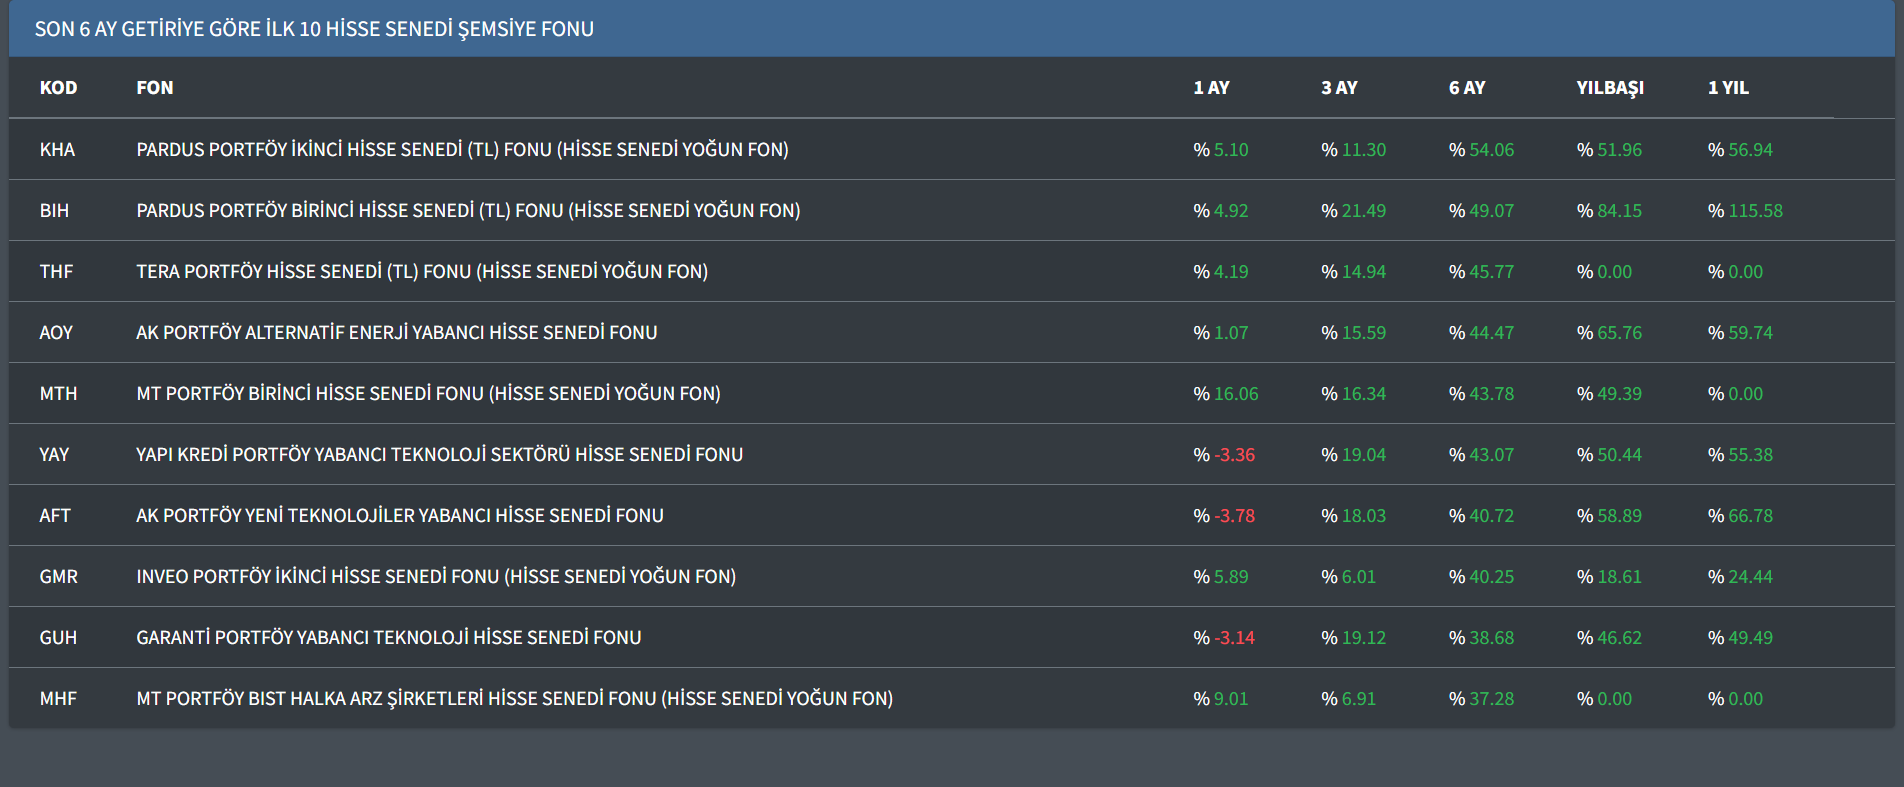Screen dimensions: 1904x787
Task: Select the Tera Portföy Hisse Senedi fund name
Action: click(422, 272)
